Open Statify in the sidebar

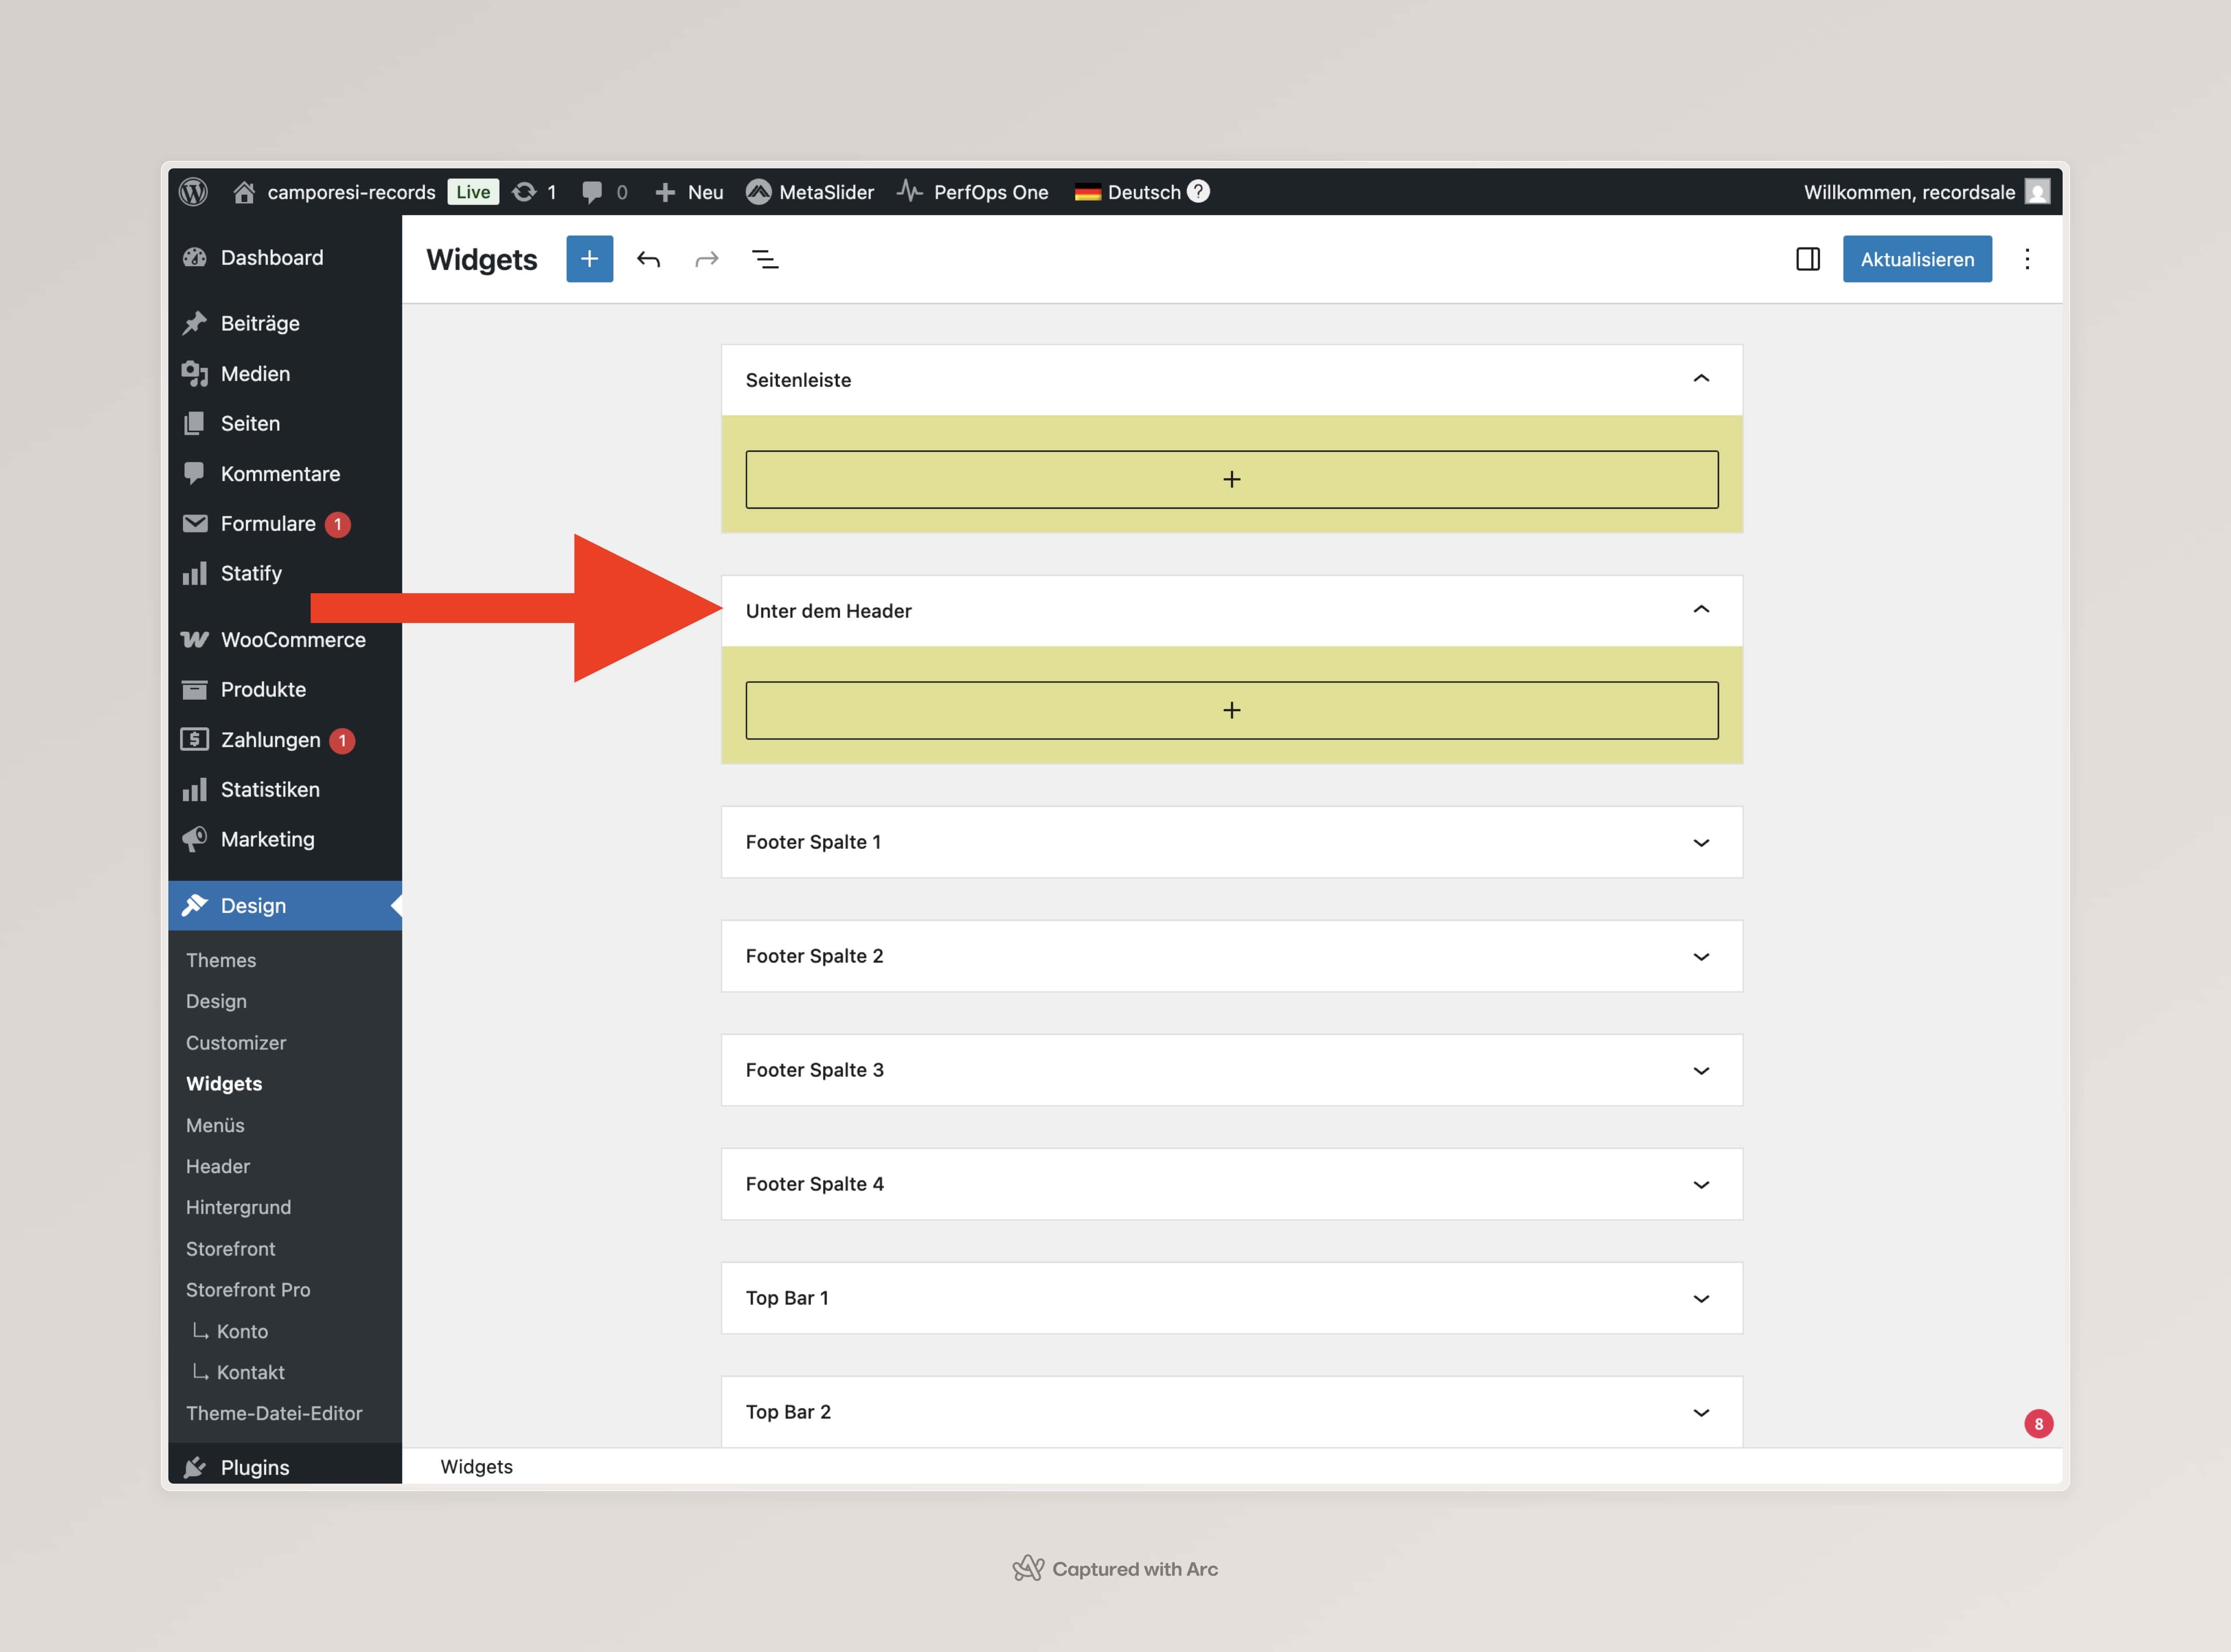pyautogui.click(x=285, y=573)
